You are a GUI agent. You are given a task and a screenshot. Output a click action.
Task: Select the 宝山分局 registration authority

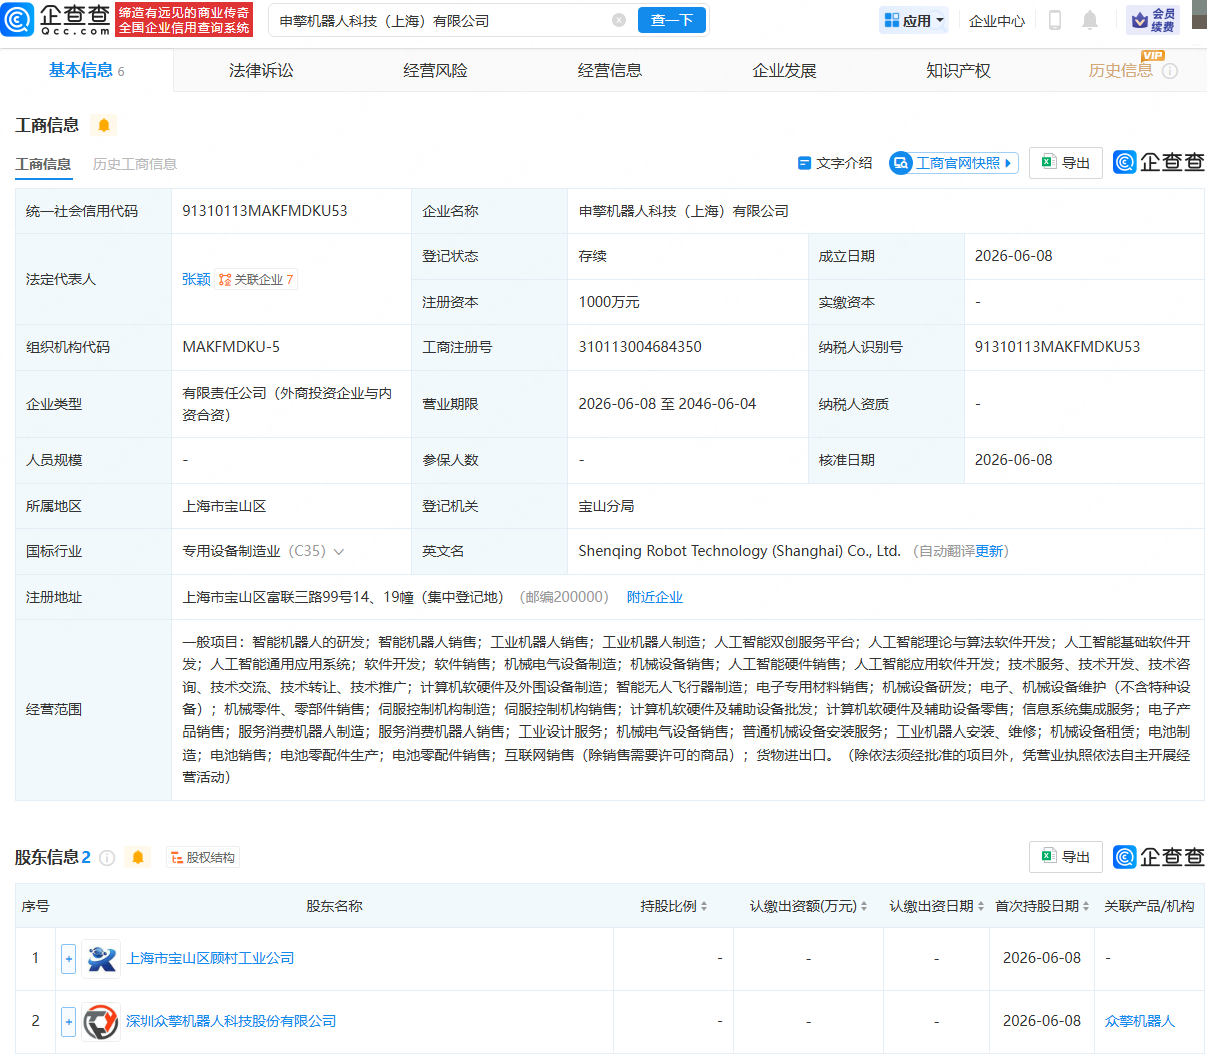[x=606, y=506]
